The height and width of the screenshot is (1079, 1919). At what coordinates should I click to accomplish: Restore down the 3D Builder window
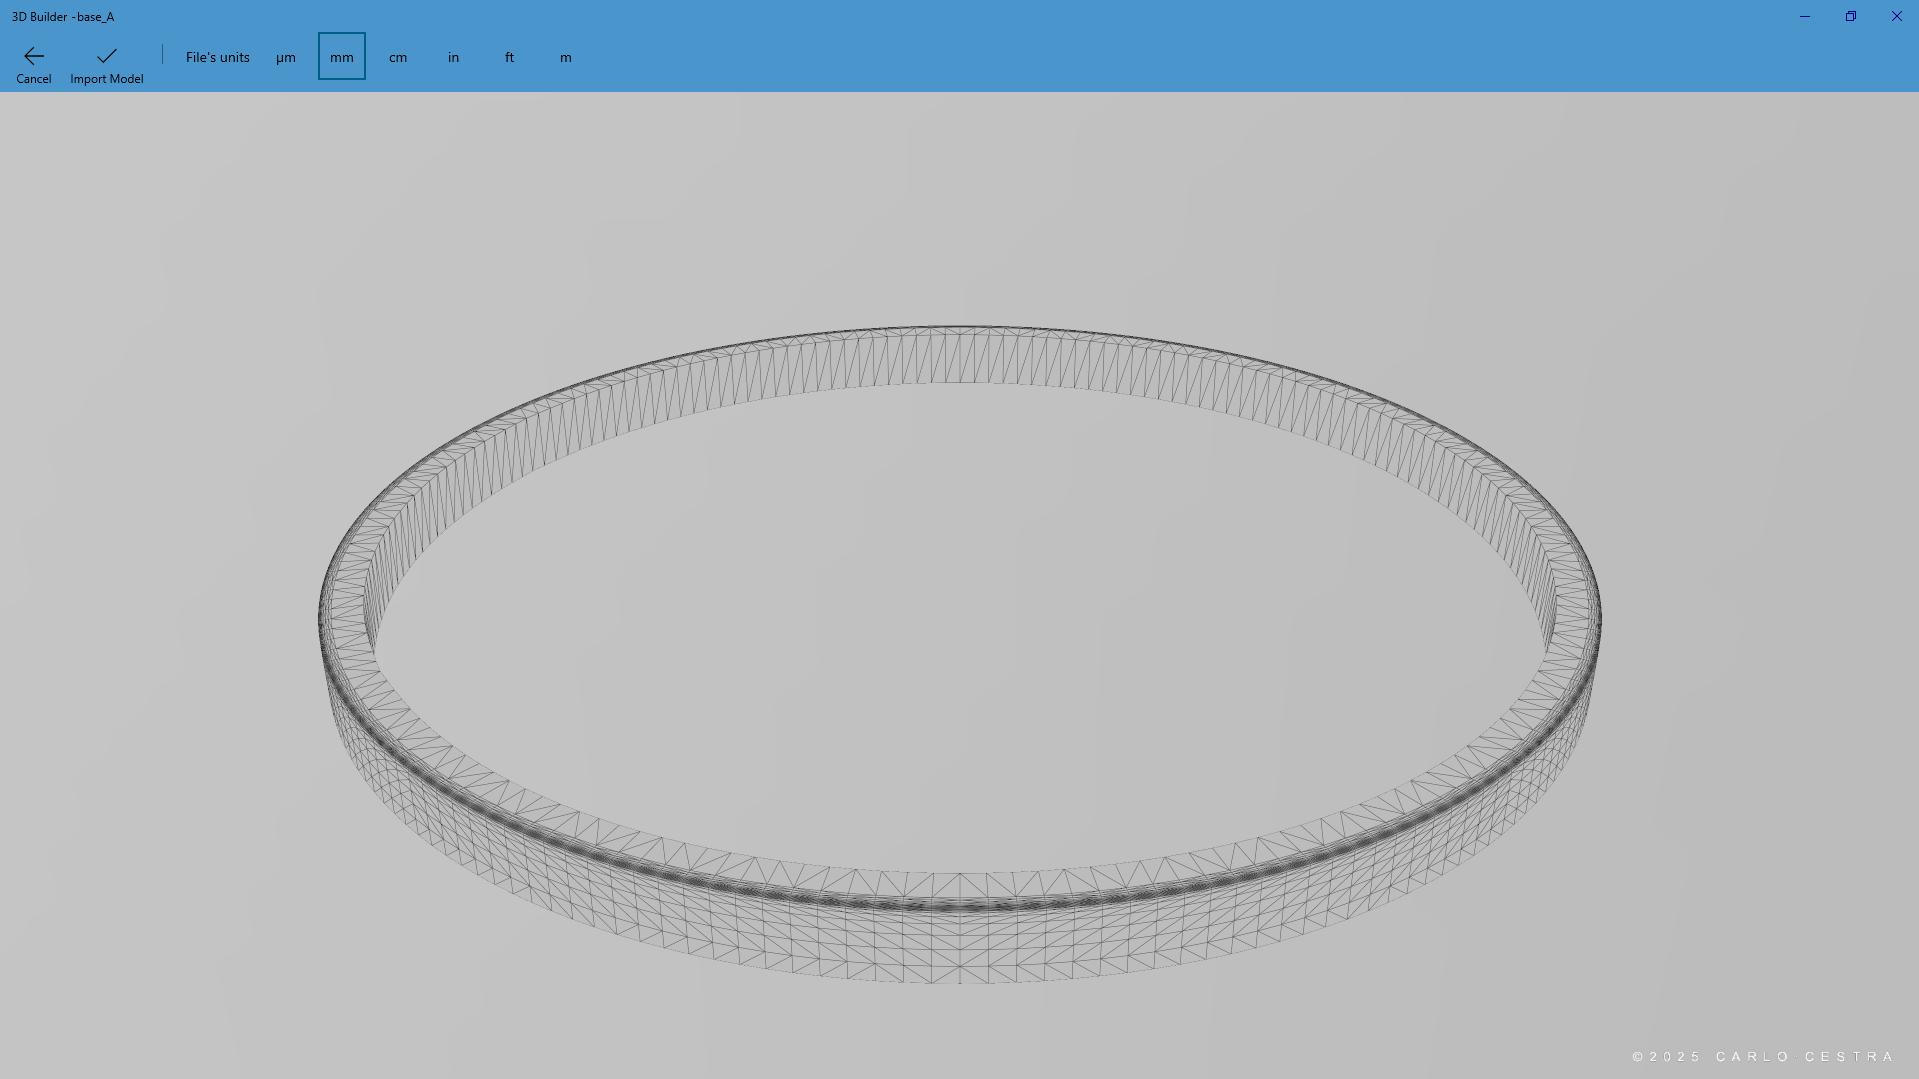click(x=1850, y=16)
